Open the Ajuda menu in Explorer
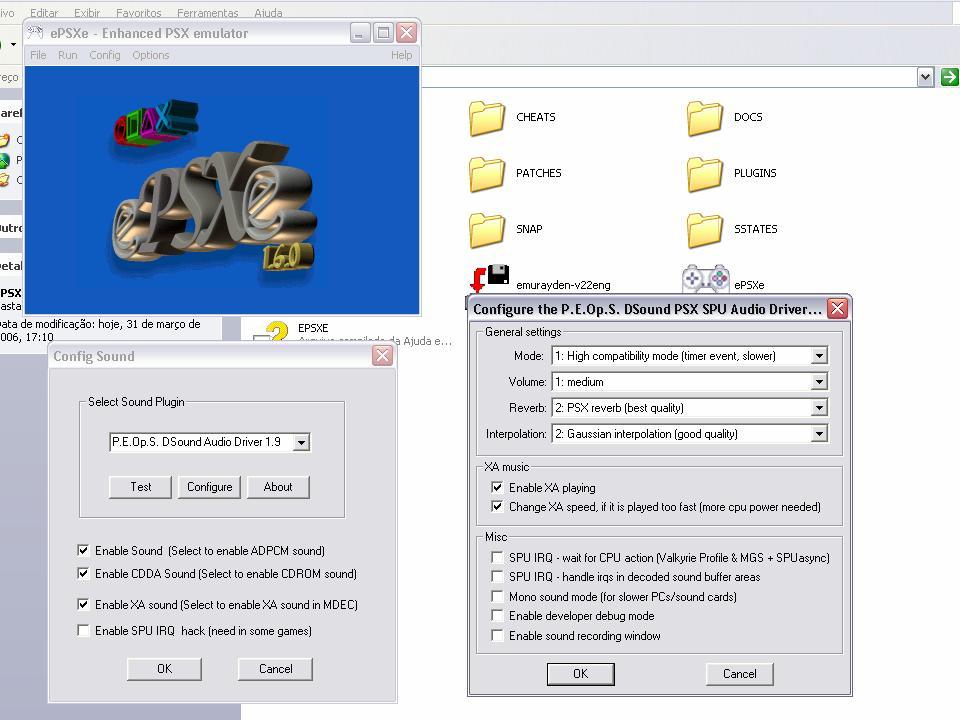This screenshot has height=720, width=960. [x=268, y=13]
